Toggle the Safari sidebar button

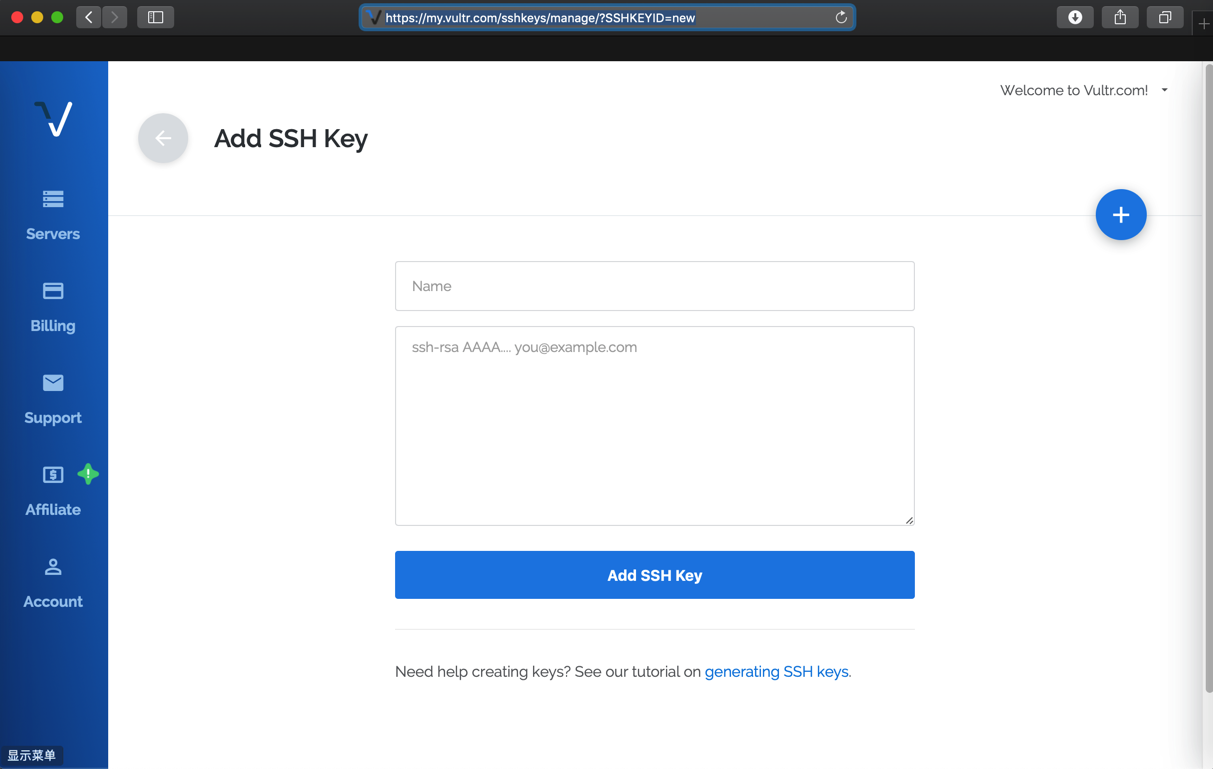tap(155, 17)
